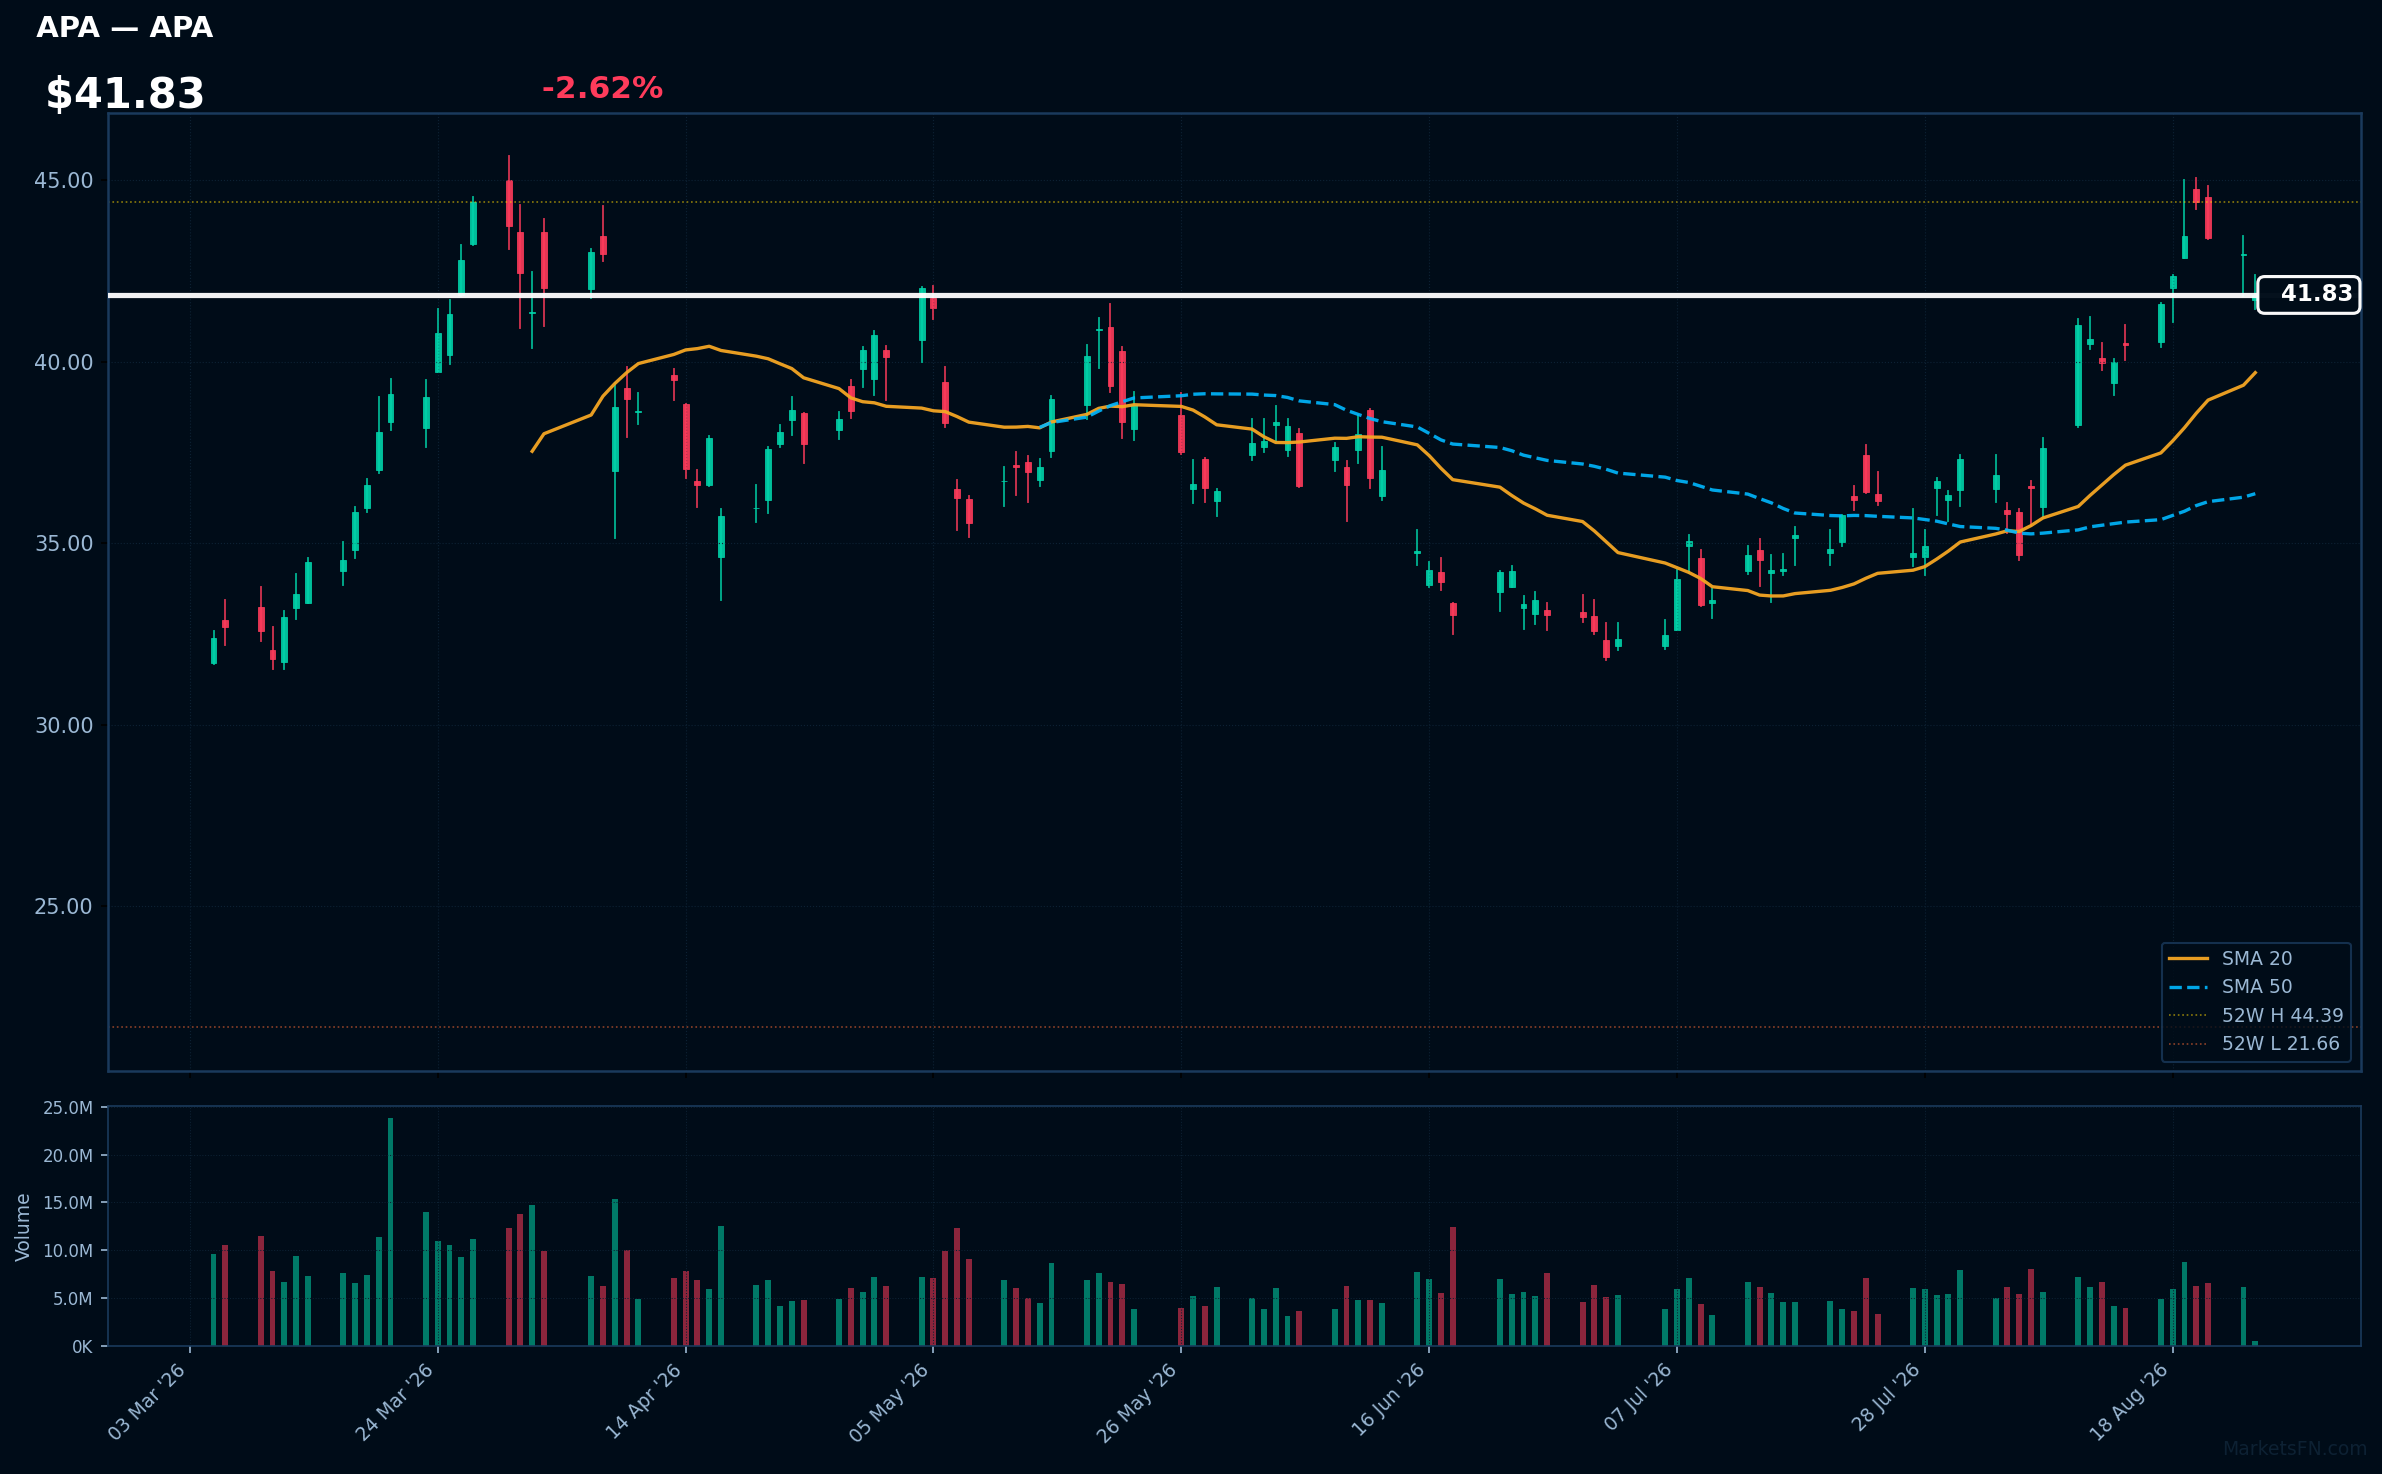Click the "14 Apr '26" date label
Image resolution: width=2382 pixels, height=1474 pixels.
(x=643, y=1401)
